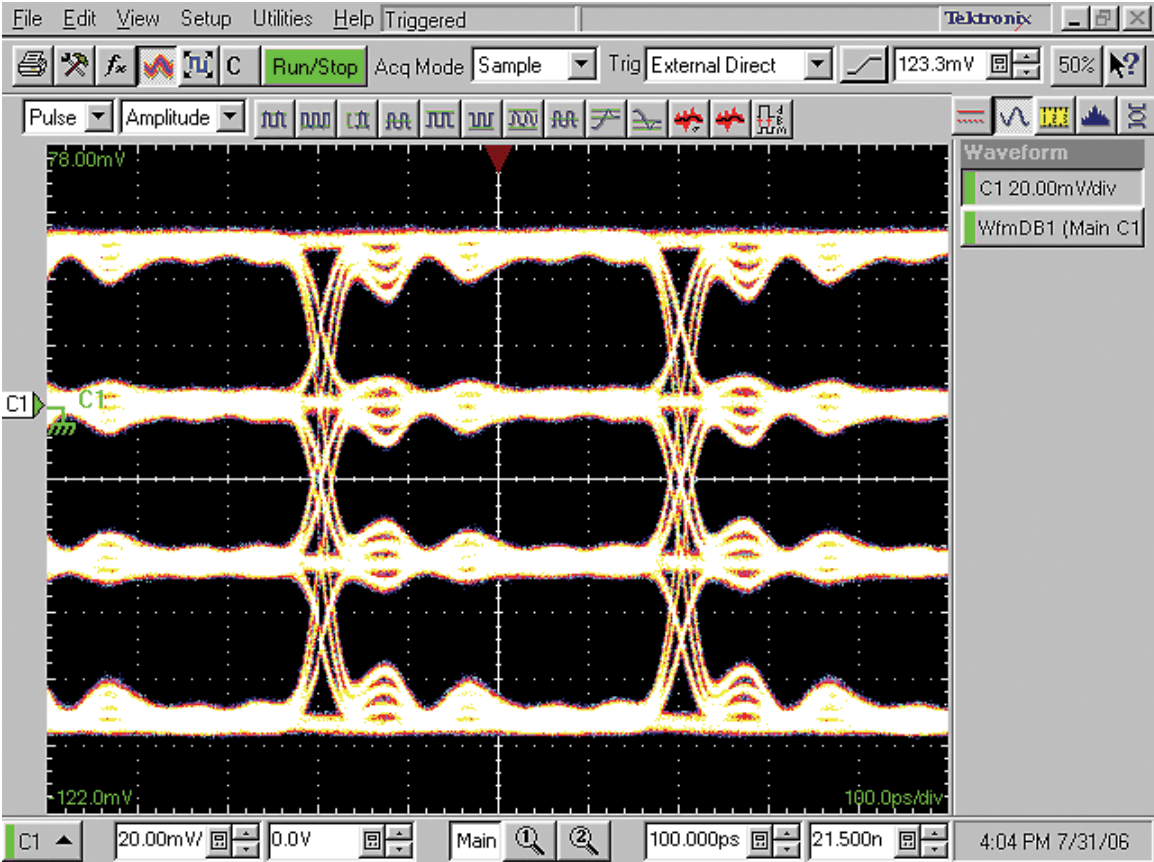The width and height of the screenshot is (1154, 862).
Task: Open the fx math function icon
Action: click(117, 66)
